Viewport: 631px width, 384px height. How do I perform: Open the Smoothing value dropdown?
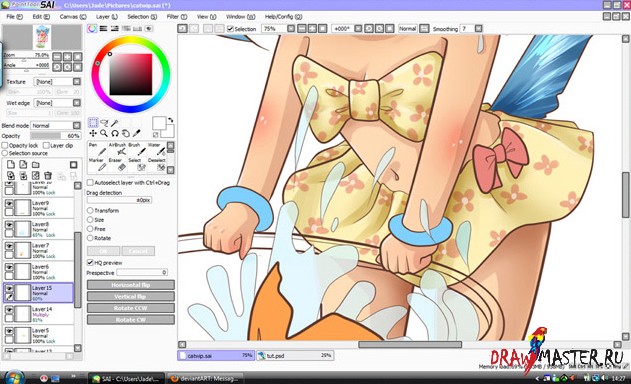(478, 29)
